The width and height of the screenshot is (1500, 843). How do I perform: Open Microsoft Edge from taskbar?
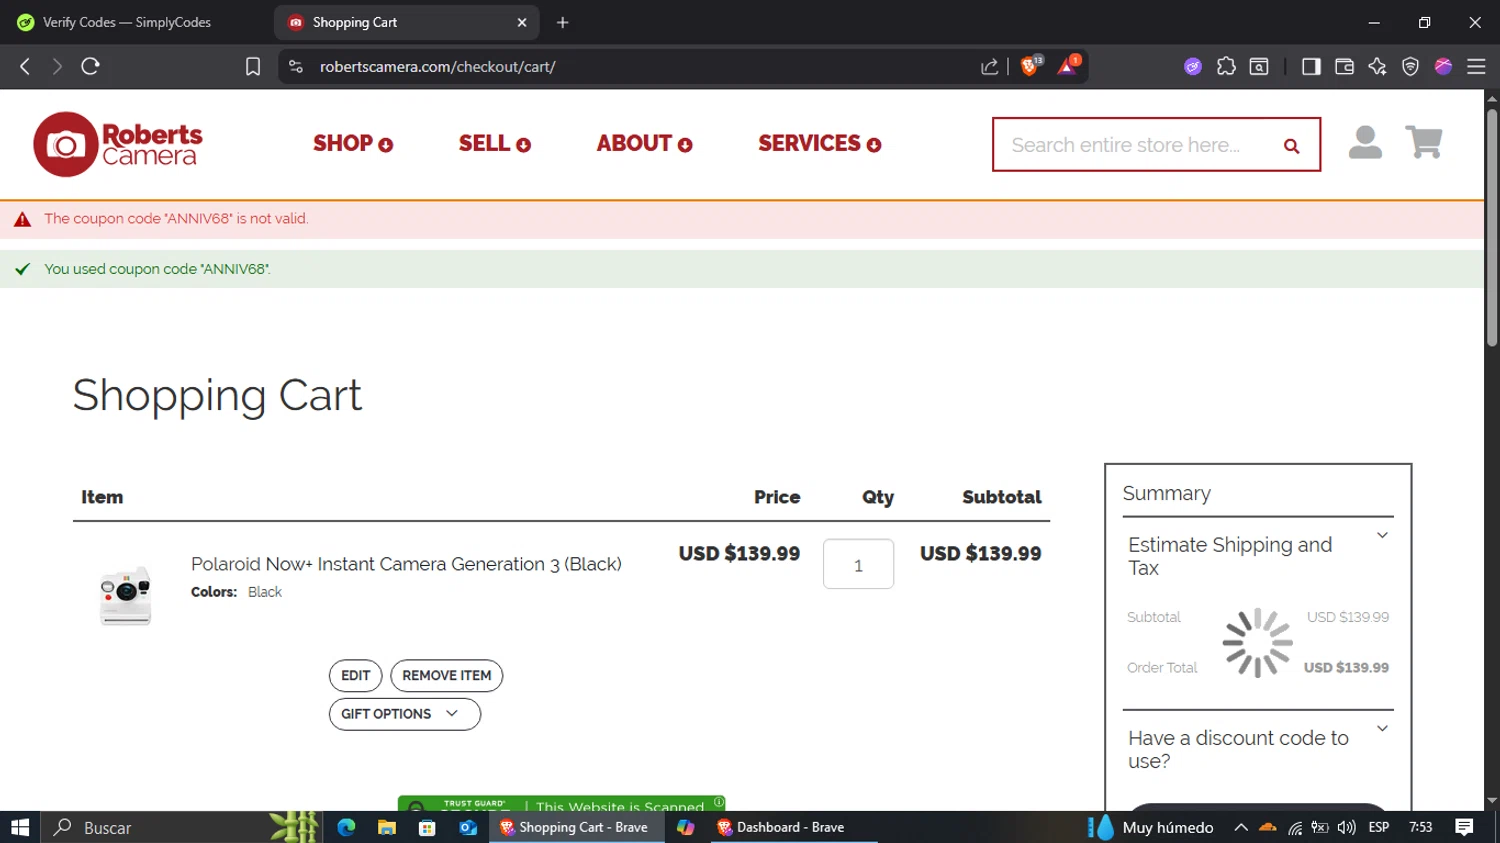[x=346, y=827]
